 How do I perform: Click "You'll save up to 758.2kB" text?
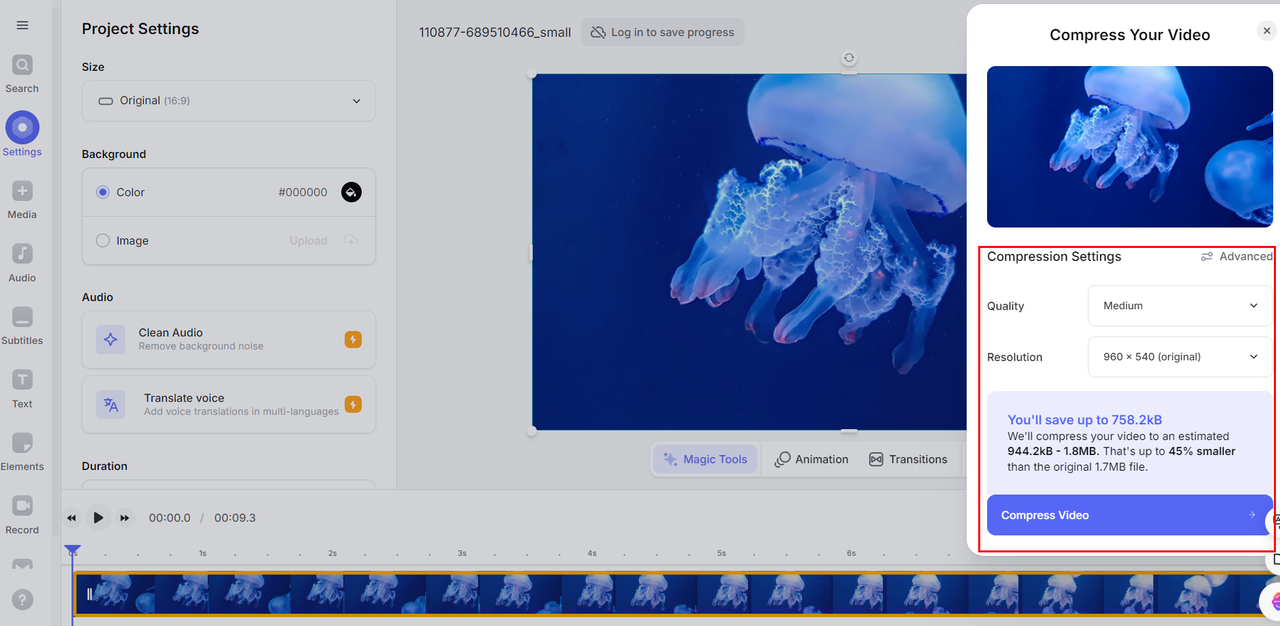click(x=1085, y=420)
